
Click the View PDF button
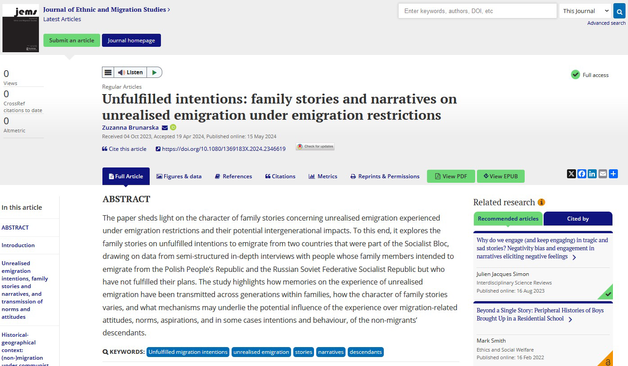[x=451, y=176]
